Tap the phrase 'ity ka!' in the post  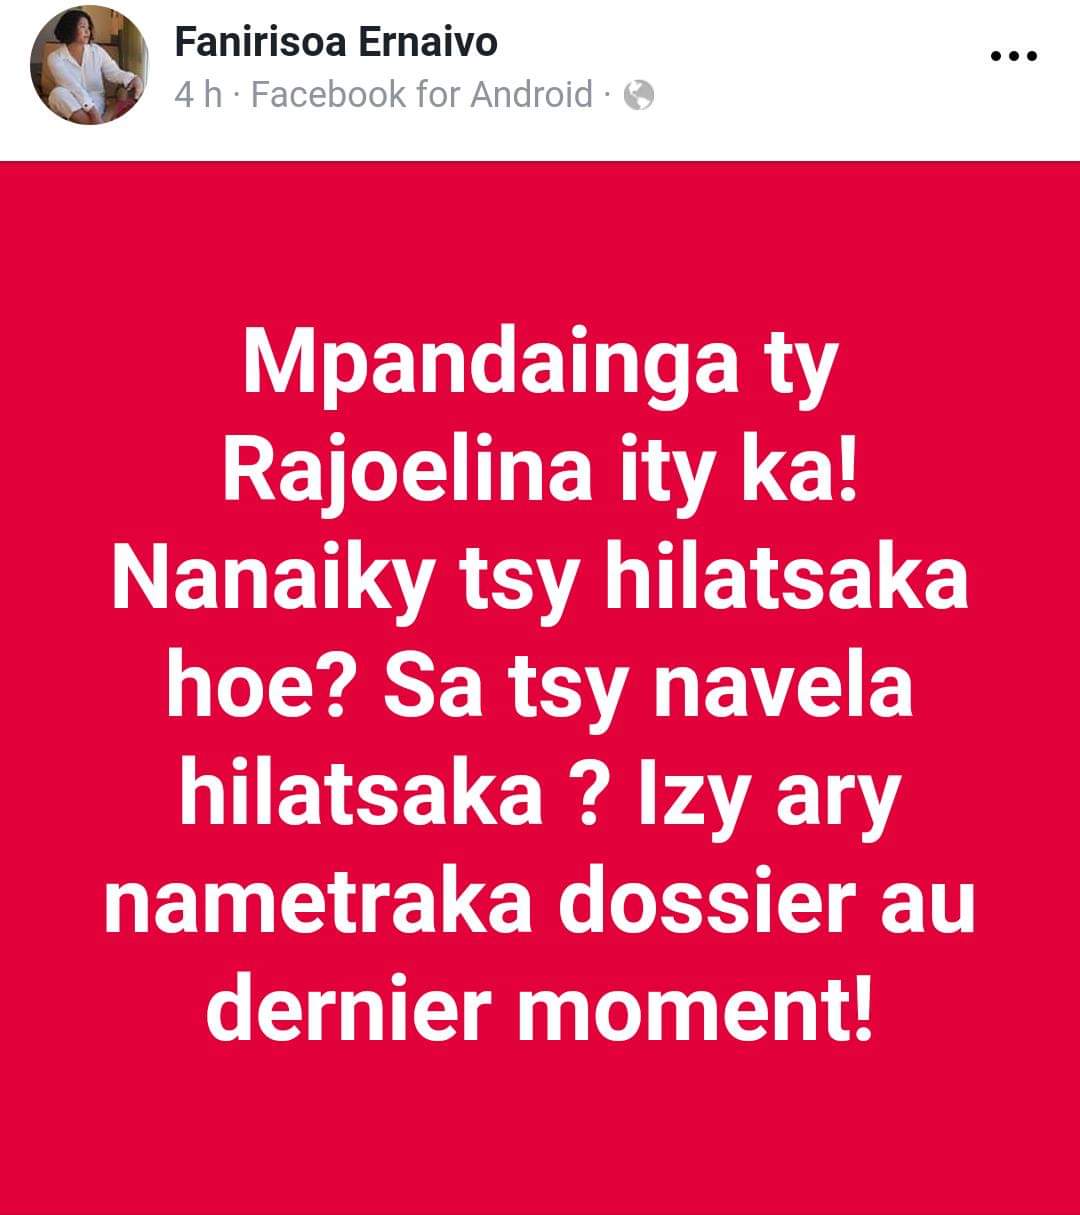click(732, 475)
